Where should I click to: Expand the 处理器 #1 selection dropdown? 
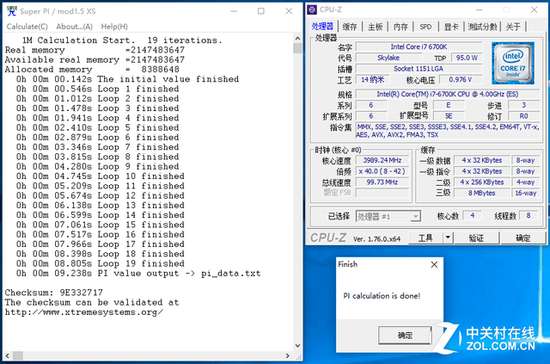click(415, 216)
